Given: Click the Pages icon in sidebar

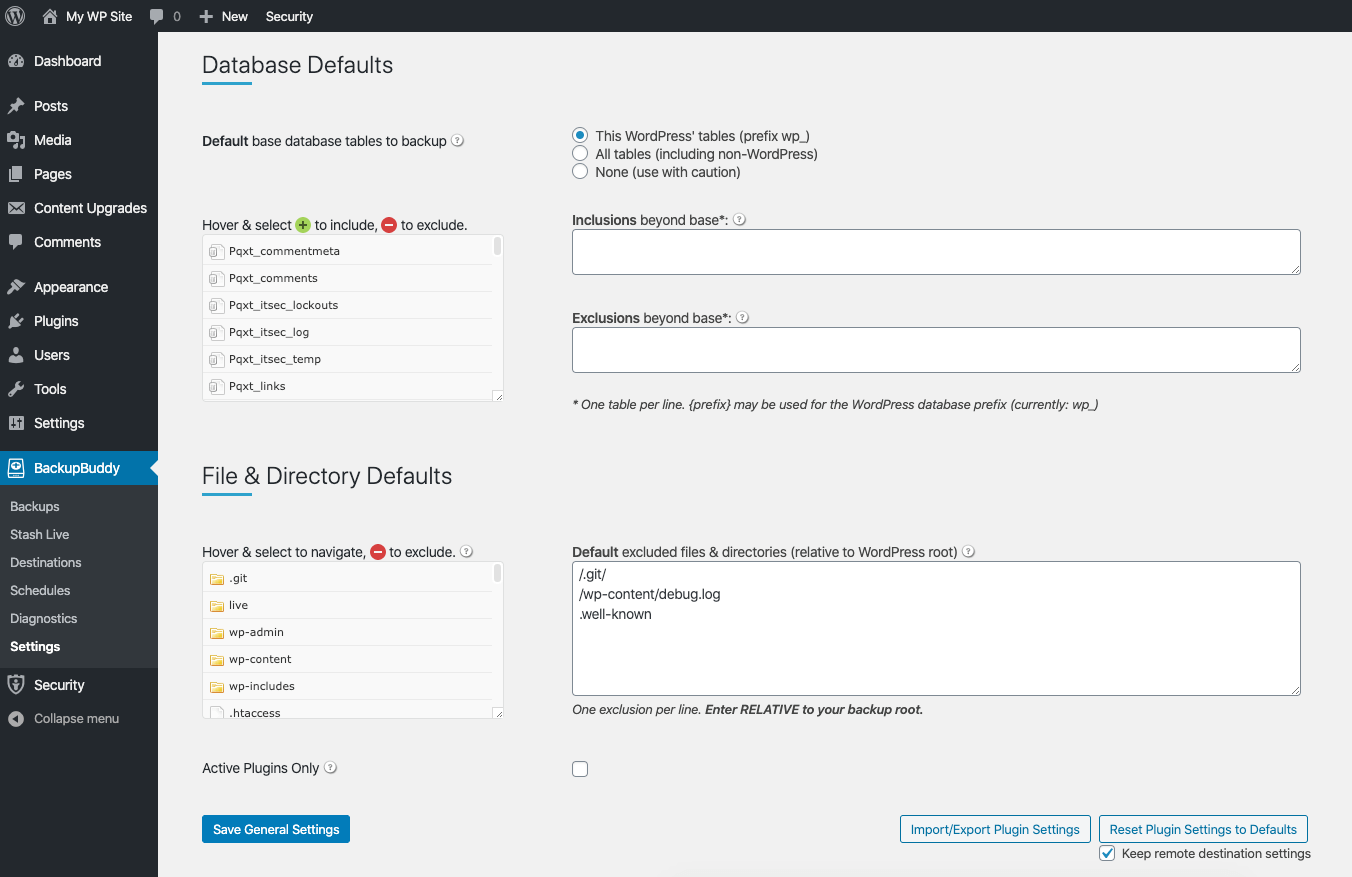Looking at the screenshot, I should point(16,174).
